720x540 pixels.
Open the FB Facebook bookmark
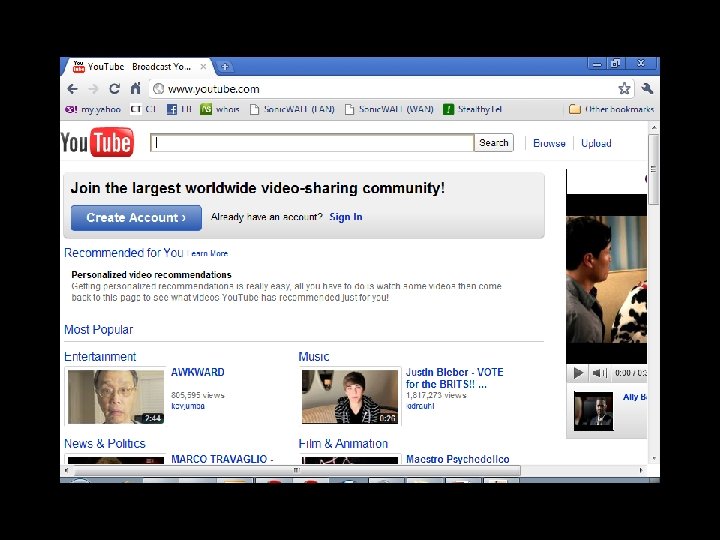(x=180, y=109)
